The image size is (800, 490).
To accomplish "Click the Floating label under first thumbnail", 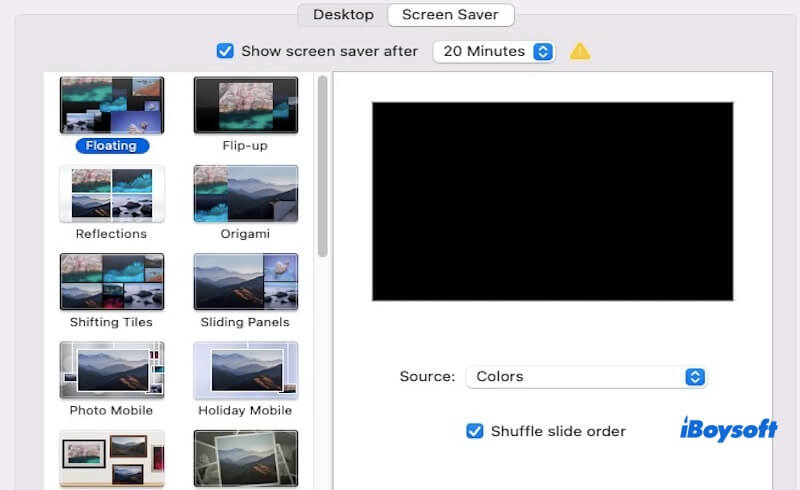I will pos(111,146).
